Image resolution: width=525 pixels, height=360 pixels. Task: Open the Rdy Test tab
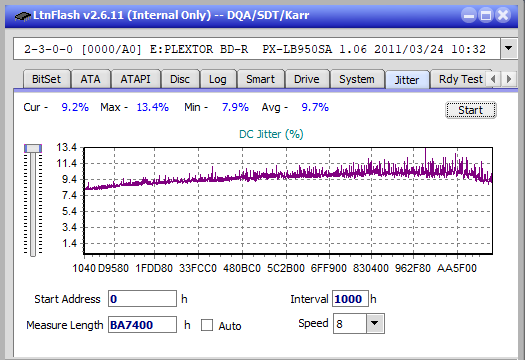click(x=461, y=79)
